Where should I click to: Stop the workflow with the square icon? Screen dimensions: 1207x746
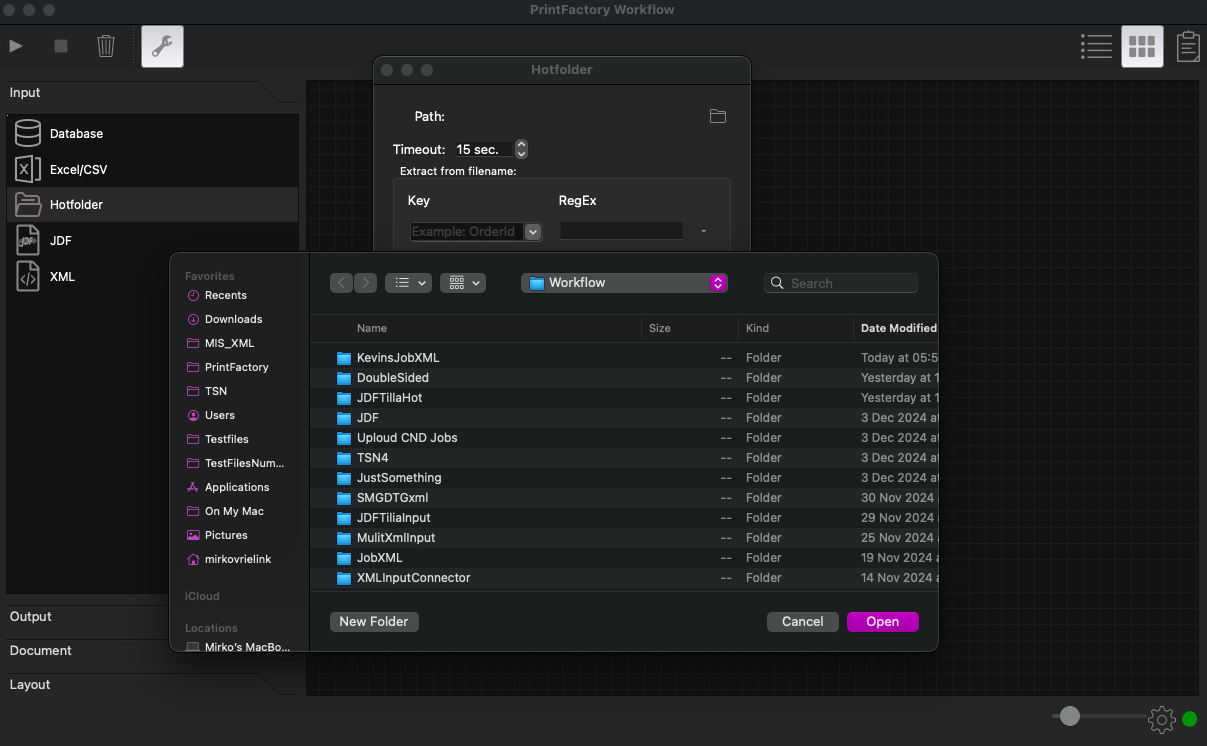61,46
